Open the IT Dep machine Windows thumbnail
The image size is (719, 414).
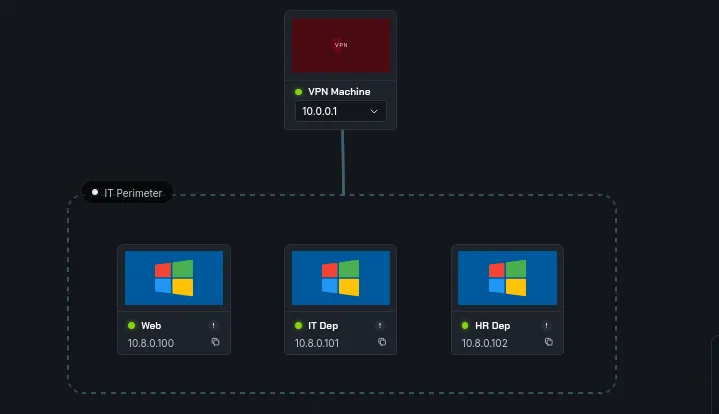tap(341, 278)
